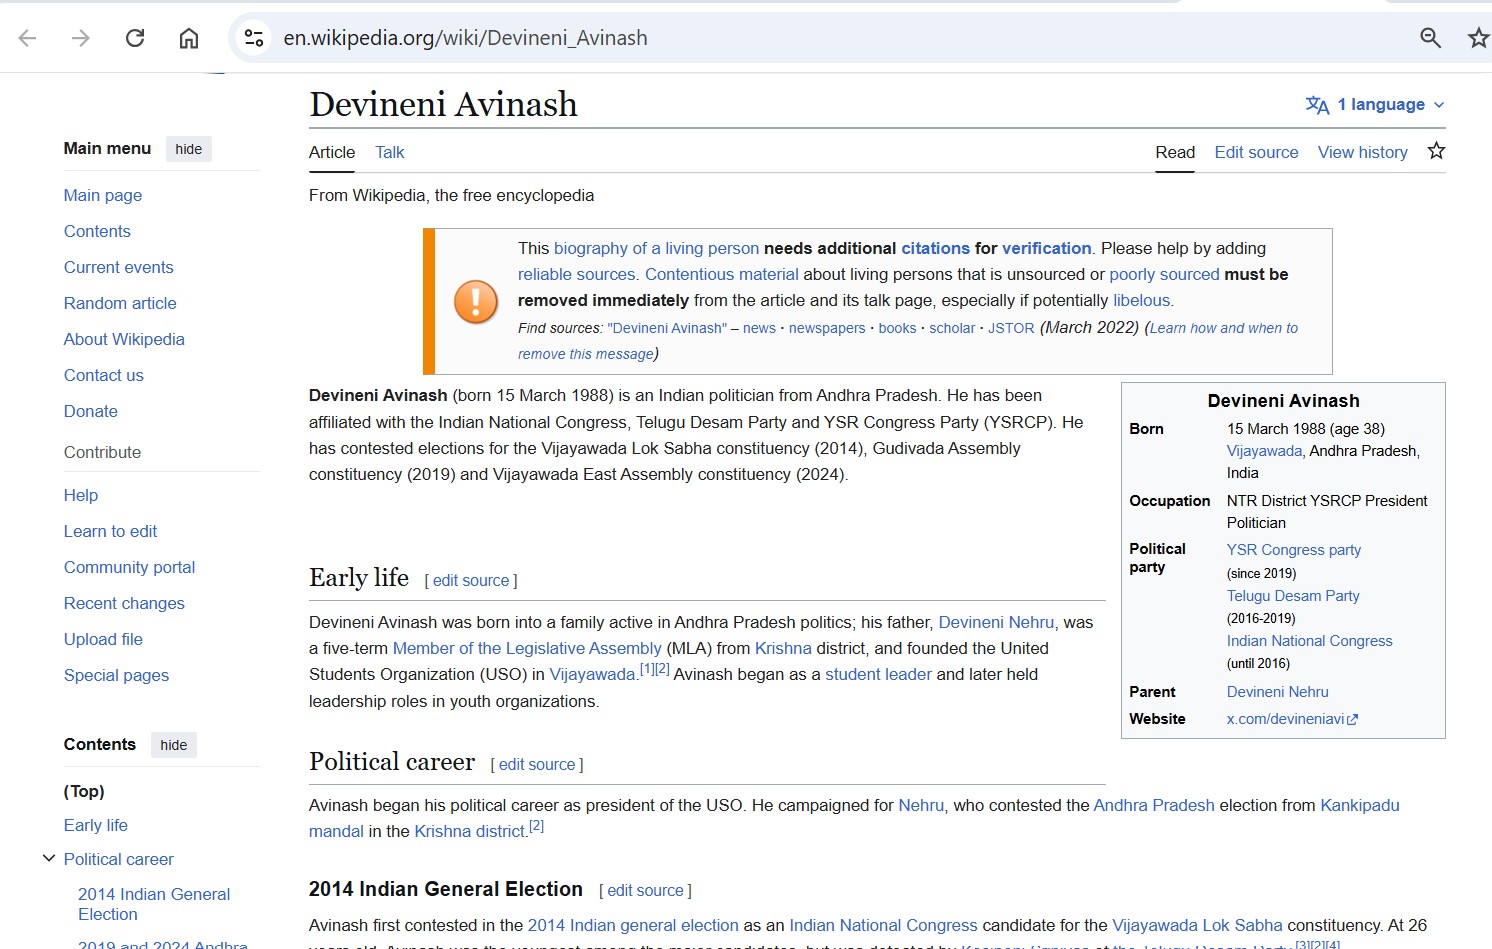Open the Edit source tab
This screenshot has height=949, width=1492.
[x=1256, y=152]
